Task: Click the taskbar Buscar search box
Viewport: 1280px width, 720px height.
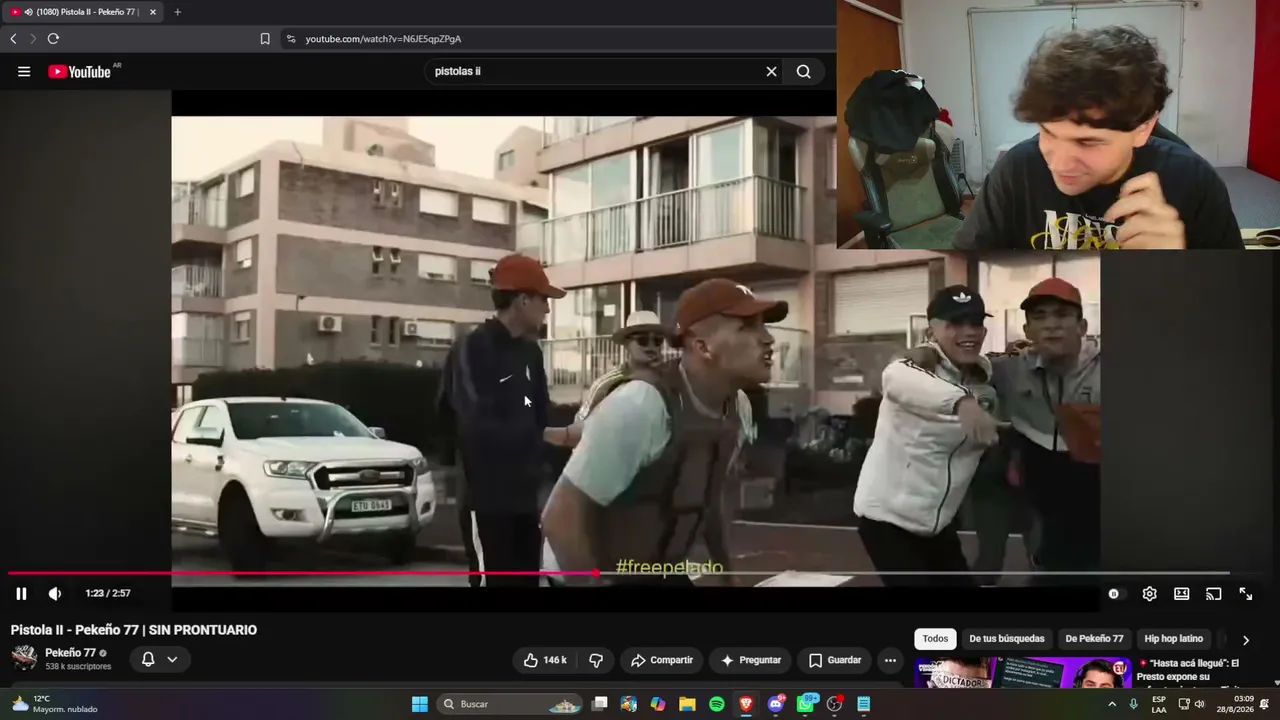Action: pyautogui.click(x=511, y=704)
